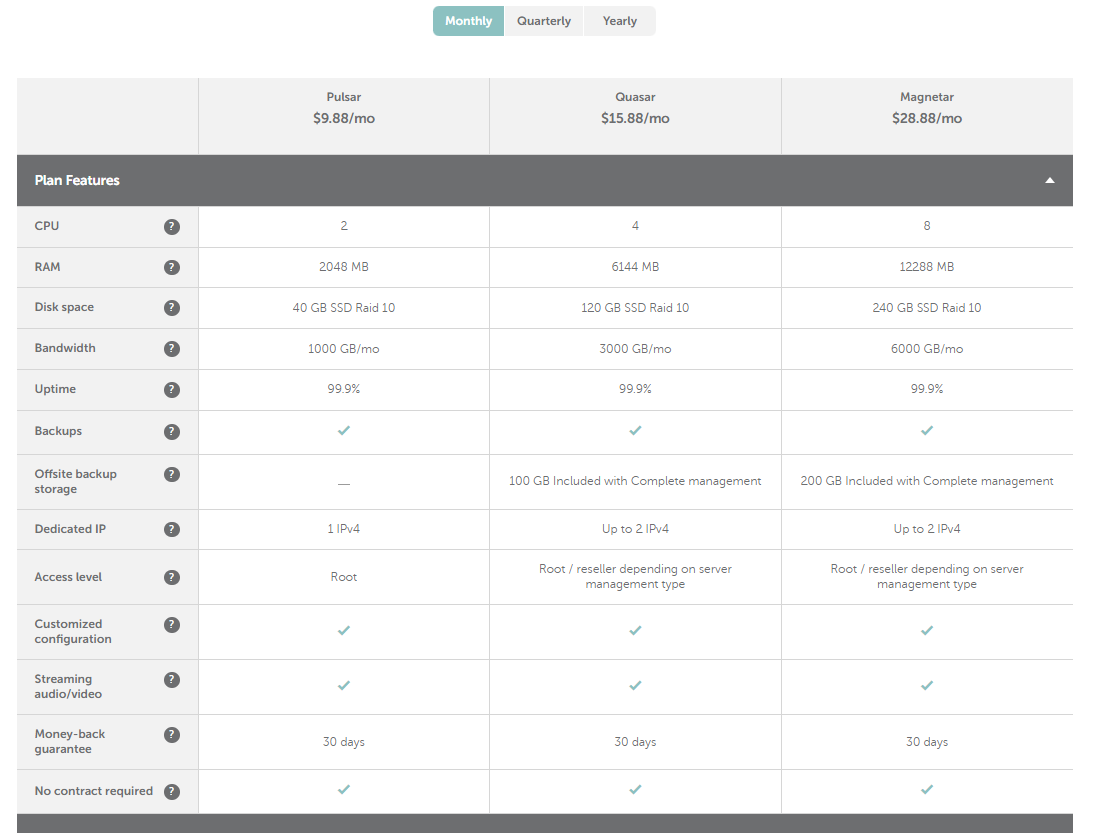Click the Money-back guarantee help icon
This screenshot has height=833, width=1093.
pyautogui.click(x=172, y=735)
